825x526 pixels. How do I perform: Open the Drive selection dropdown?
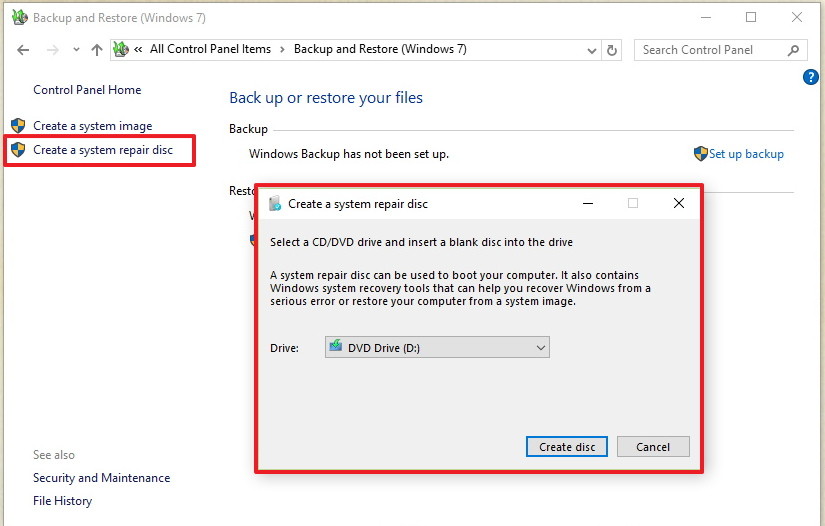[x=437, y=347]
